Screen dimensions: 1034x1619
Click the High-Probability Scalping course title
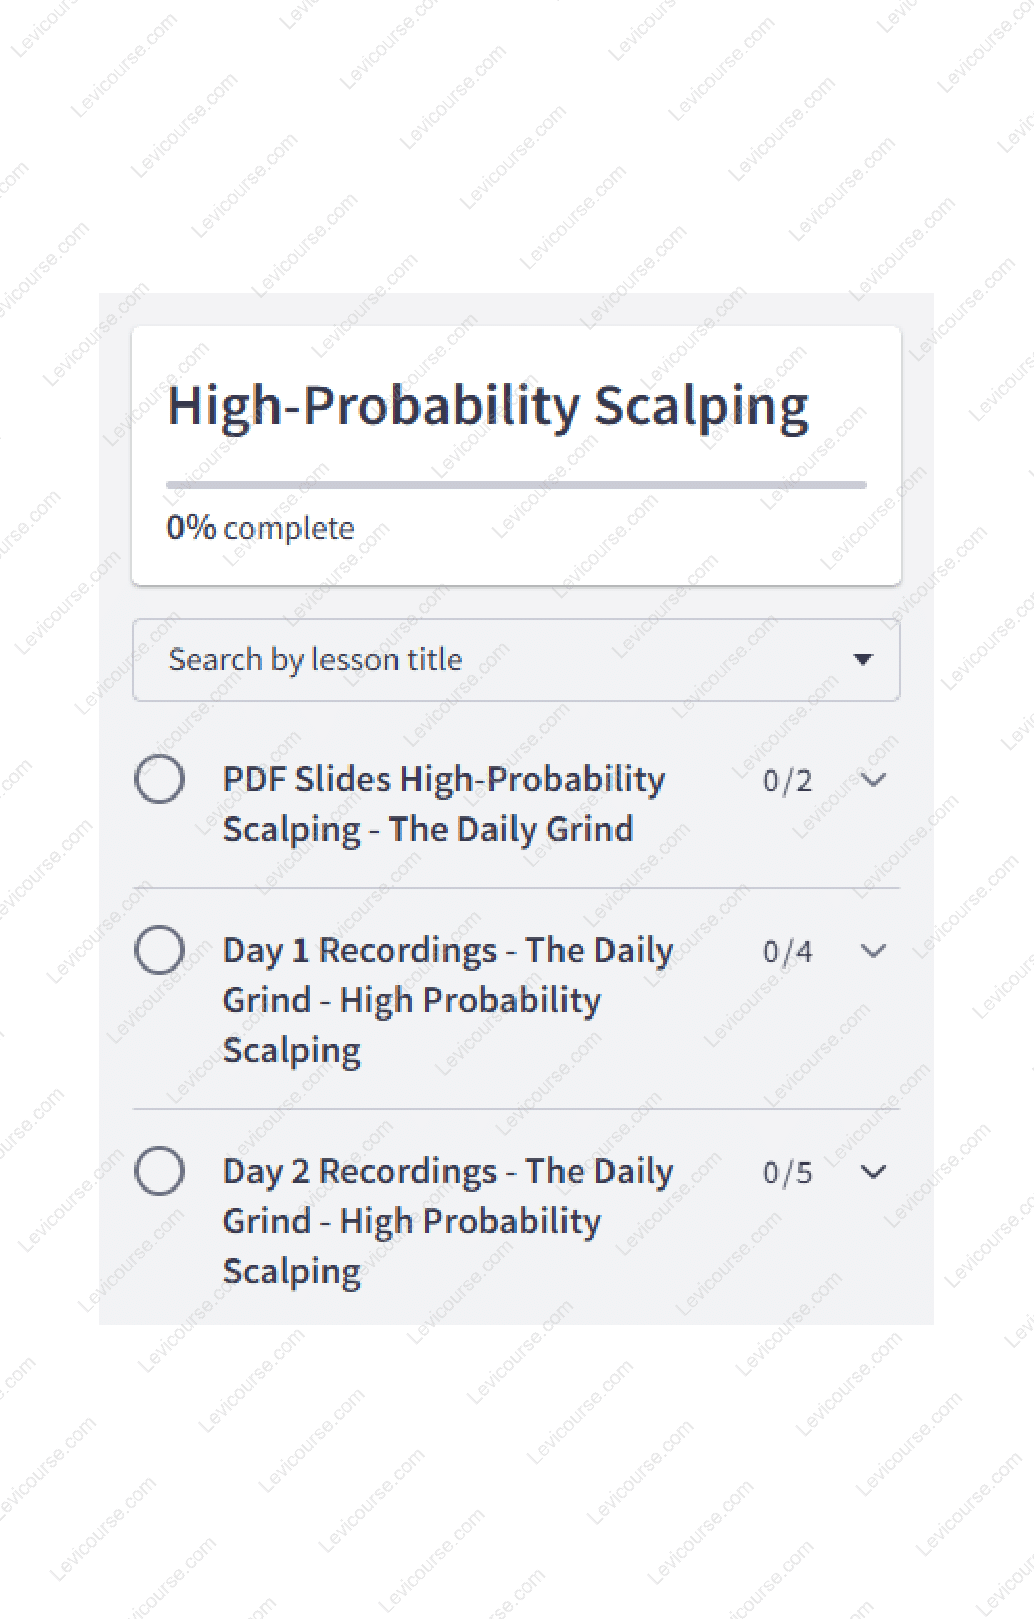click(489, 406)
